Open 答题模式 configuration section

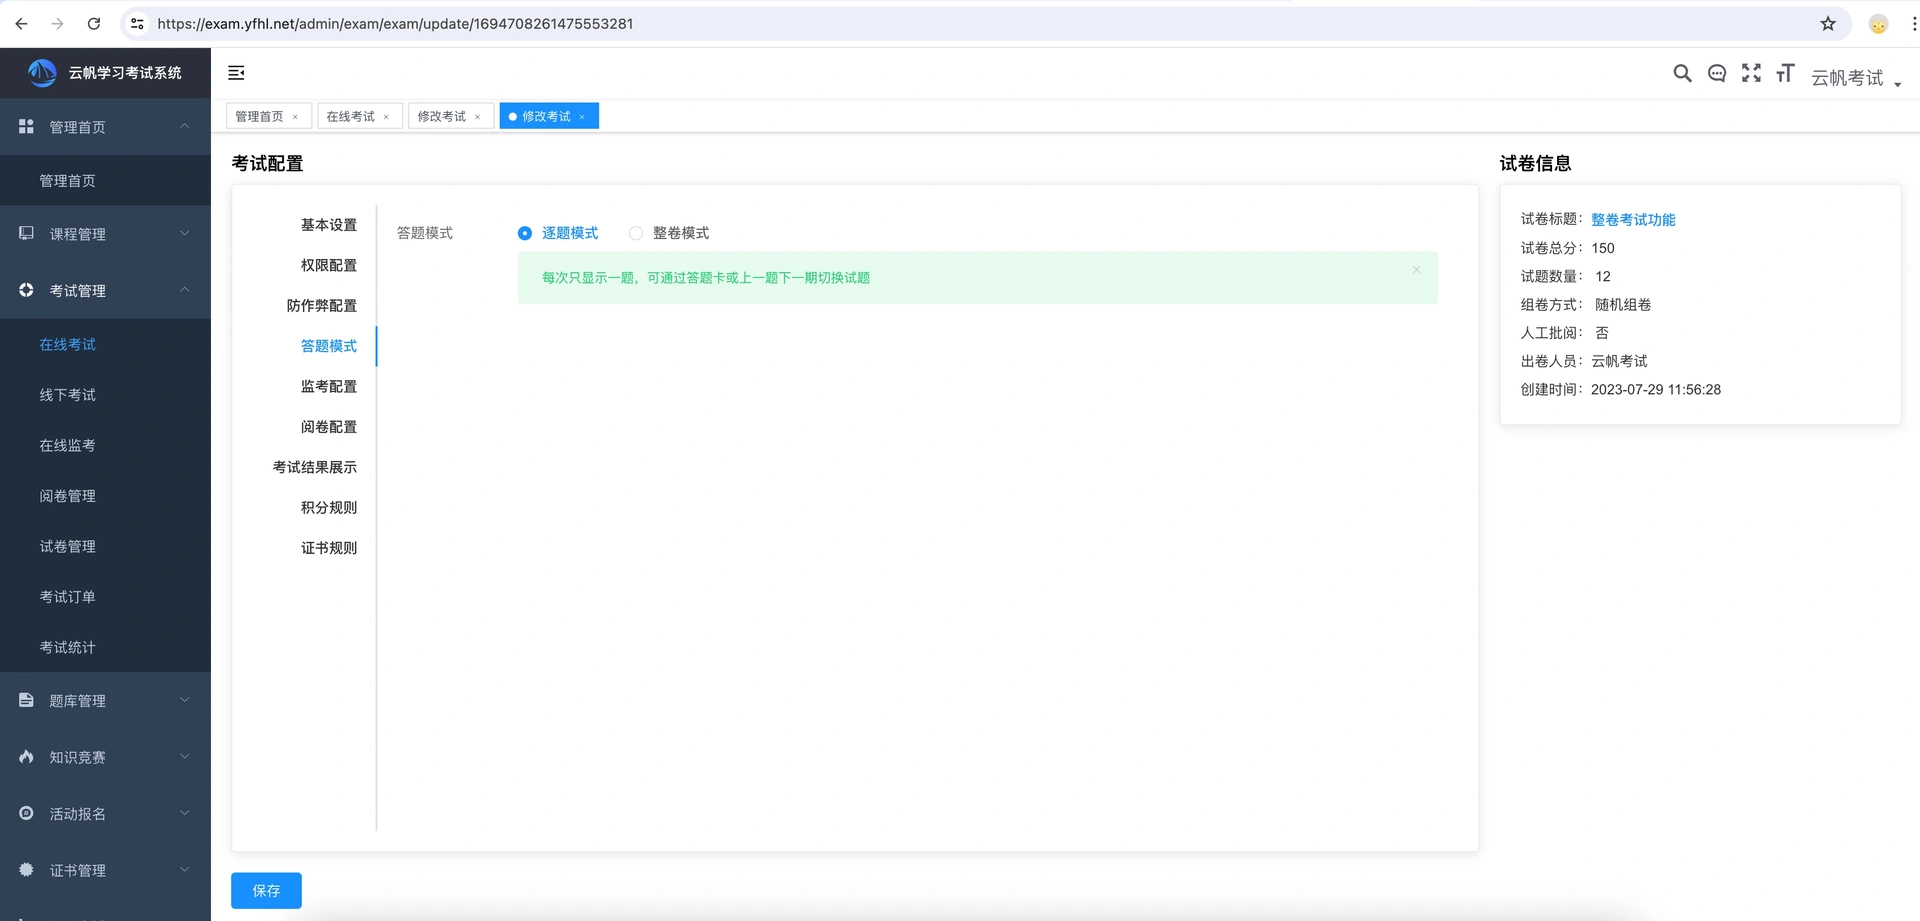pos(329,346)
